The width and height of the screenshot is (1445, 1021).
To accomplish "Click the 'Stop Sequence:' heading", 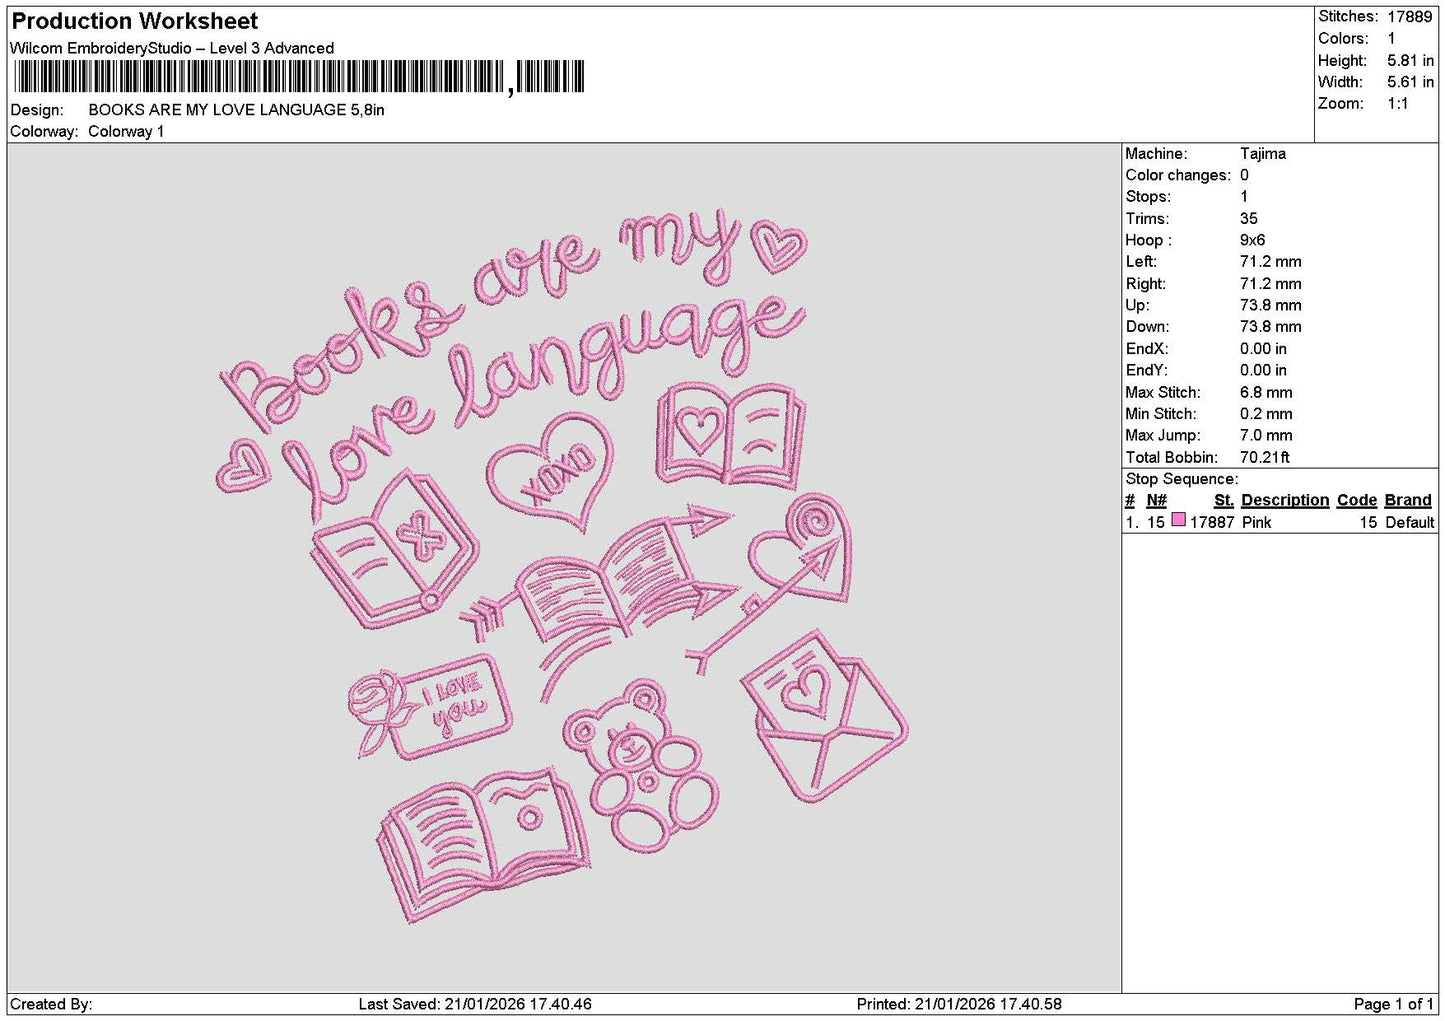I will tap(1181, 479).
